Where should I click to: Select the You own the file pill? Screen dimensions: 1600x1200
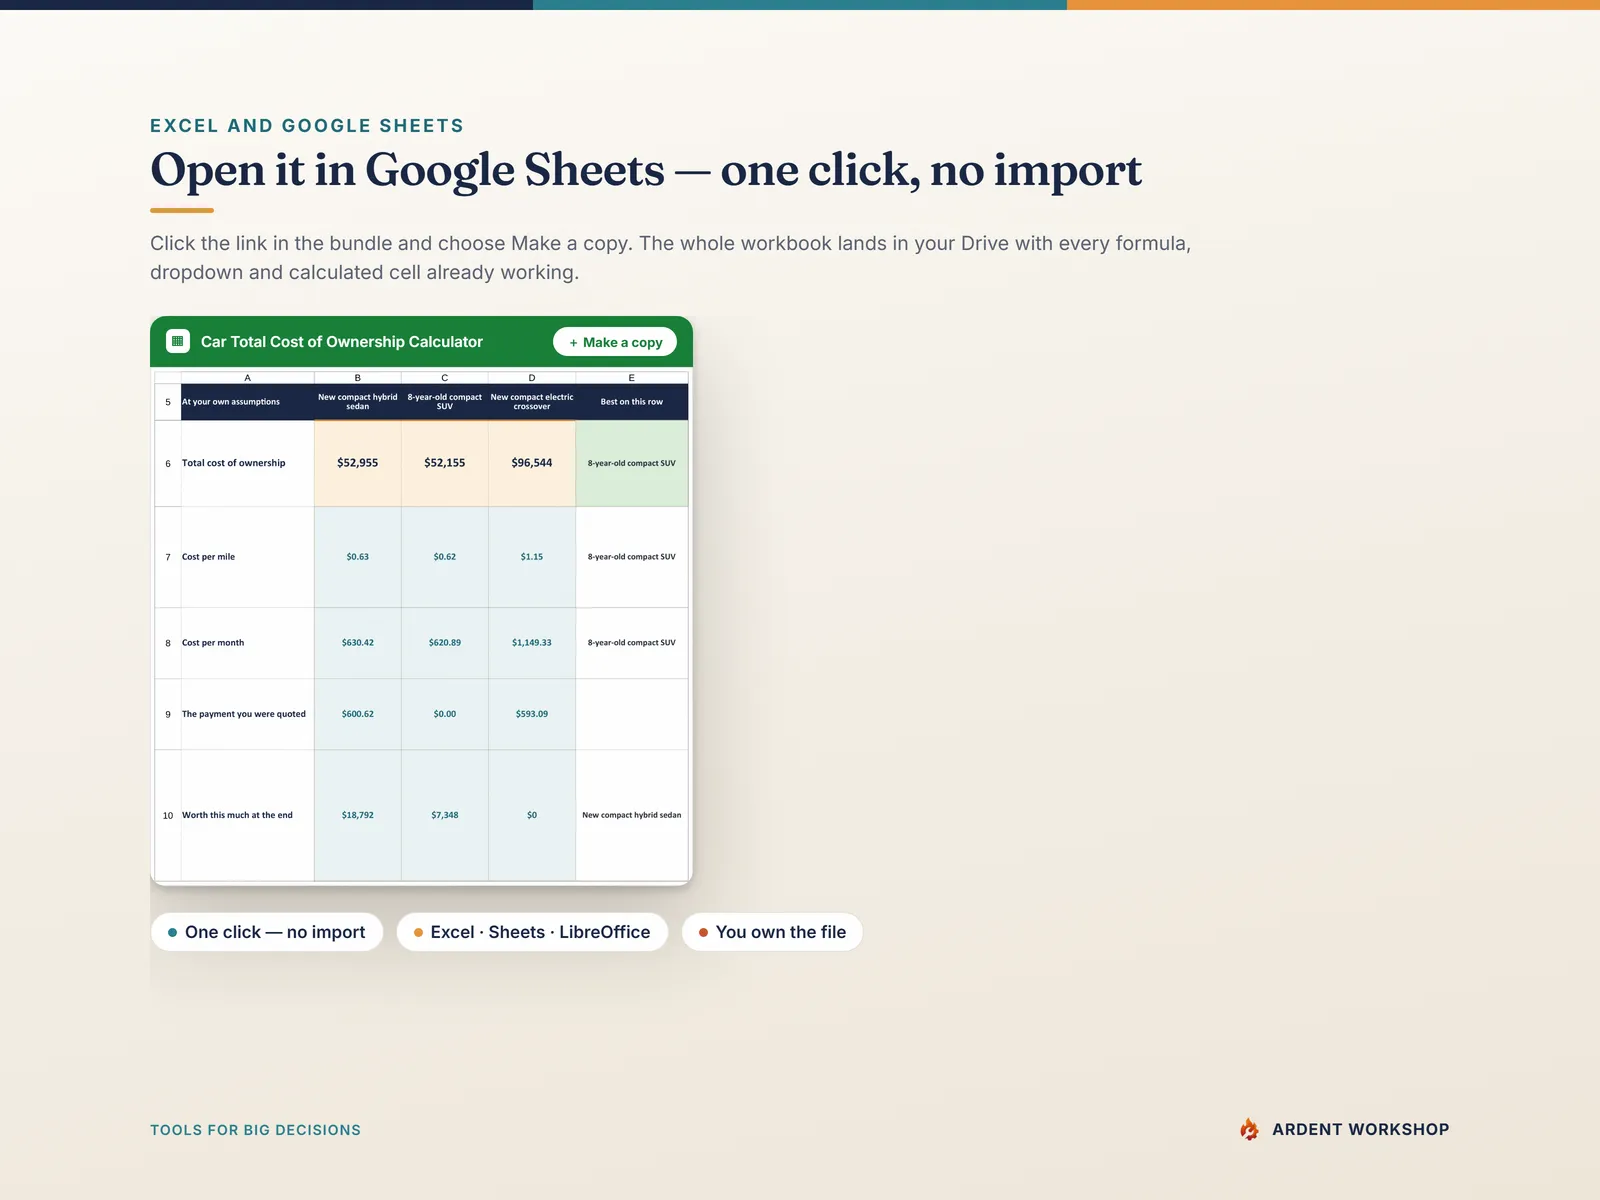(772, 932)
